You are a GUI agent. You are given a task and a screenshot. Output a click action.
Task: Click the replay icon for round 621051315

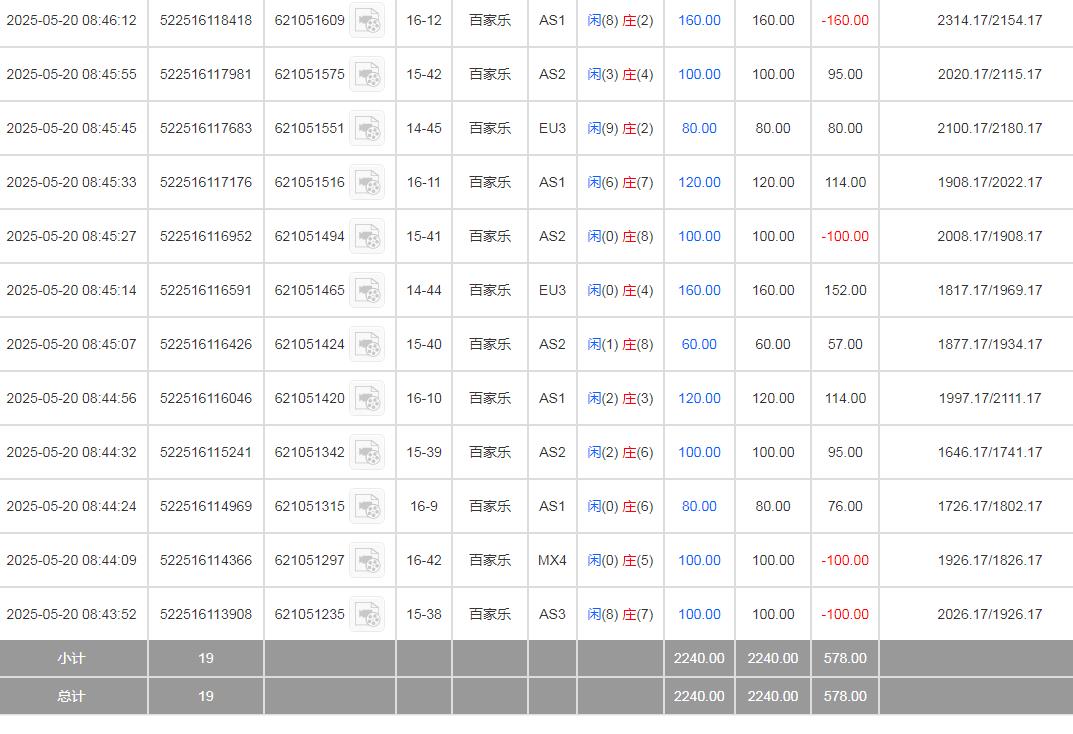click(x=367, y=506)
